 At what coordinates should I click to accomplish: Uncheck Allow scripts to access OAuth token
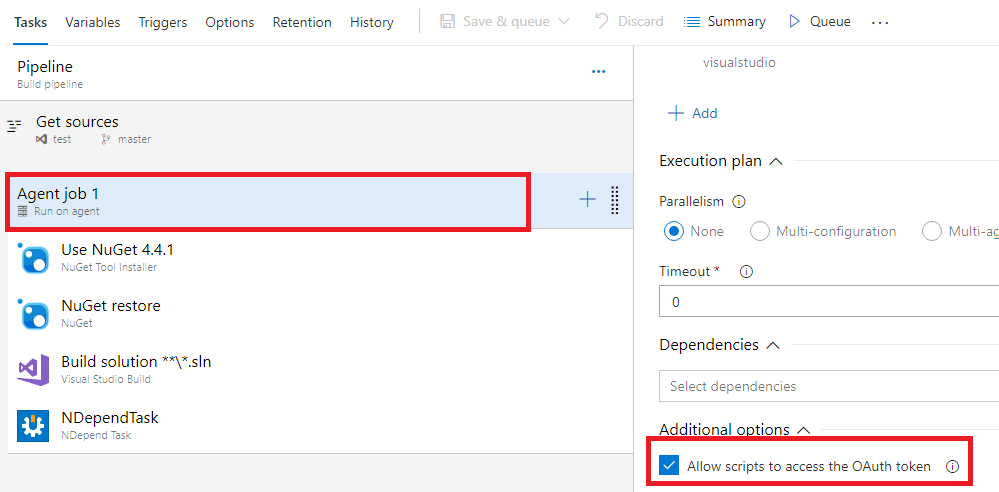point(669,466)
